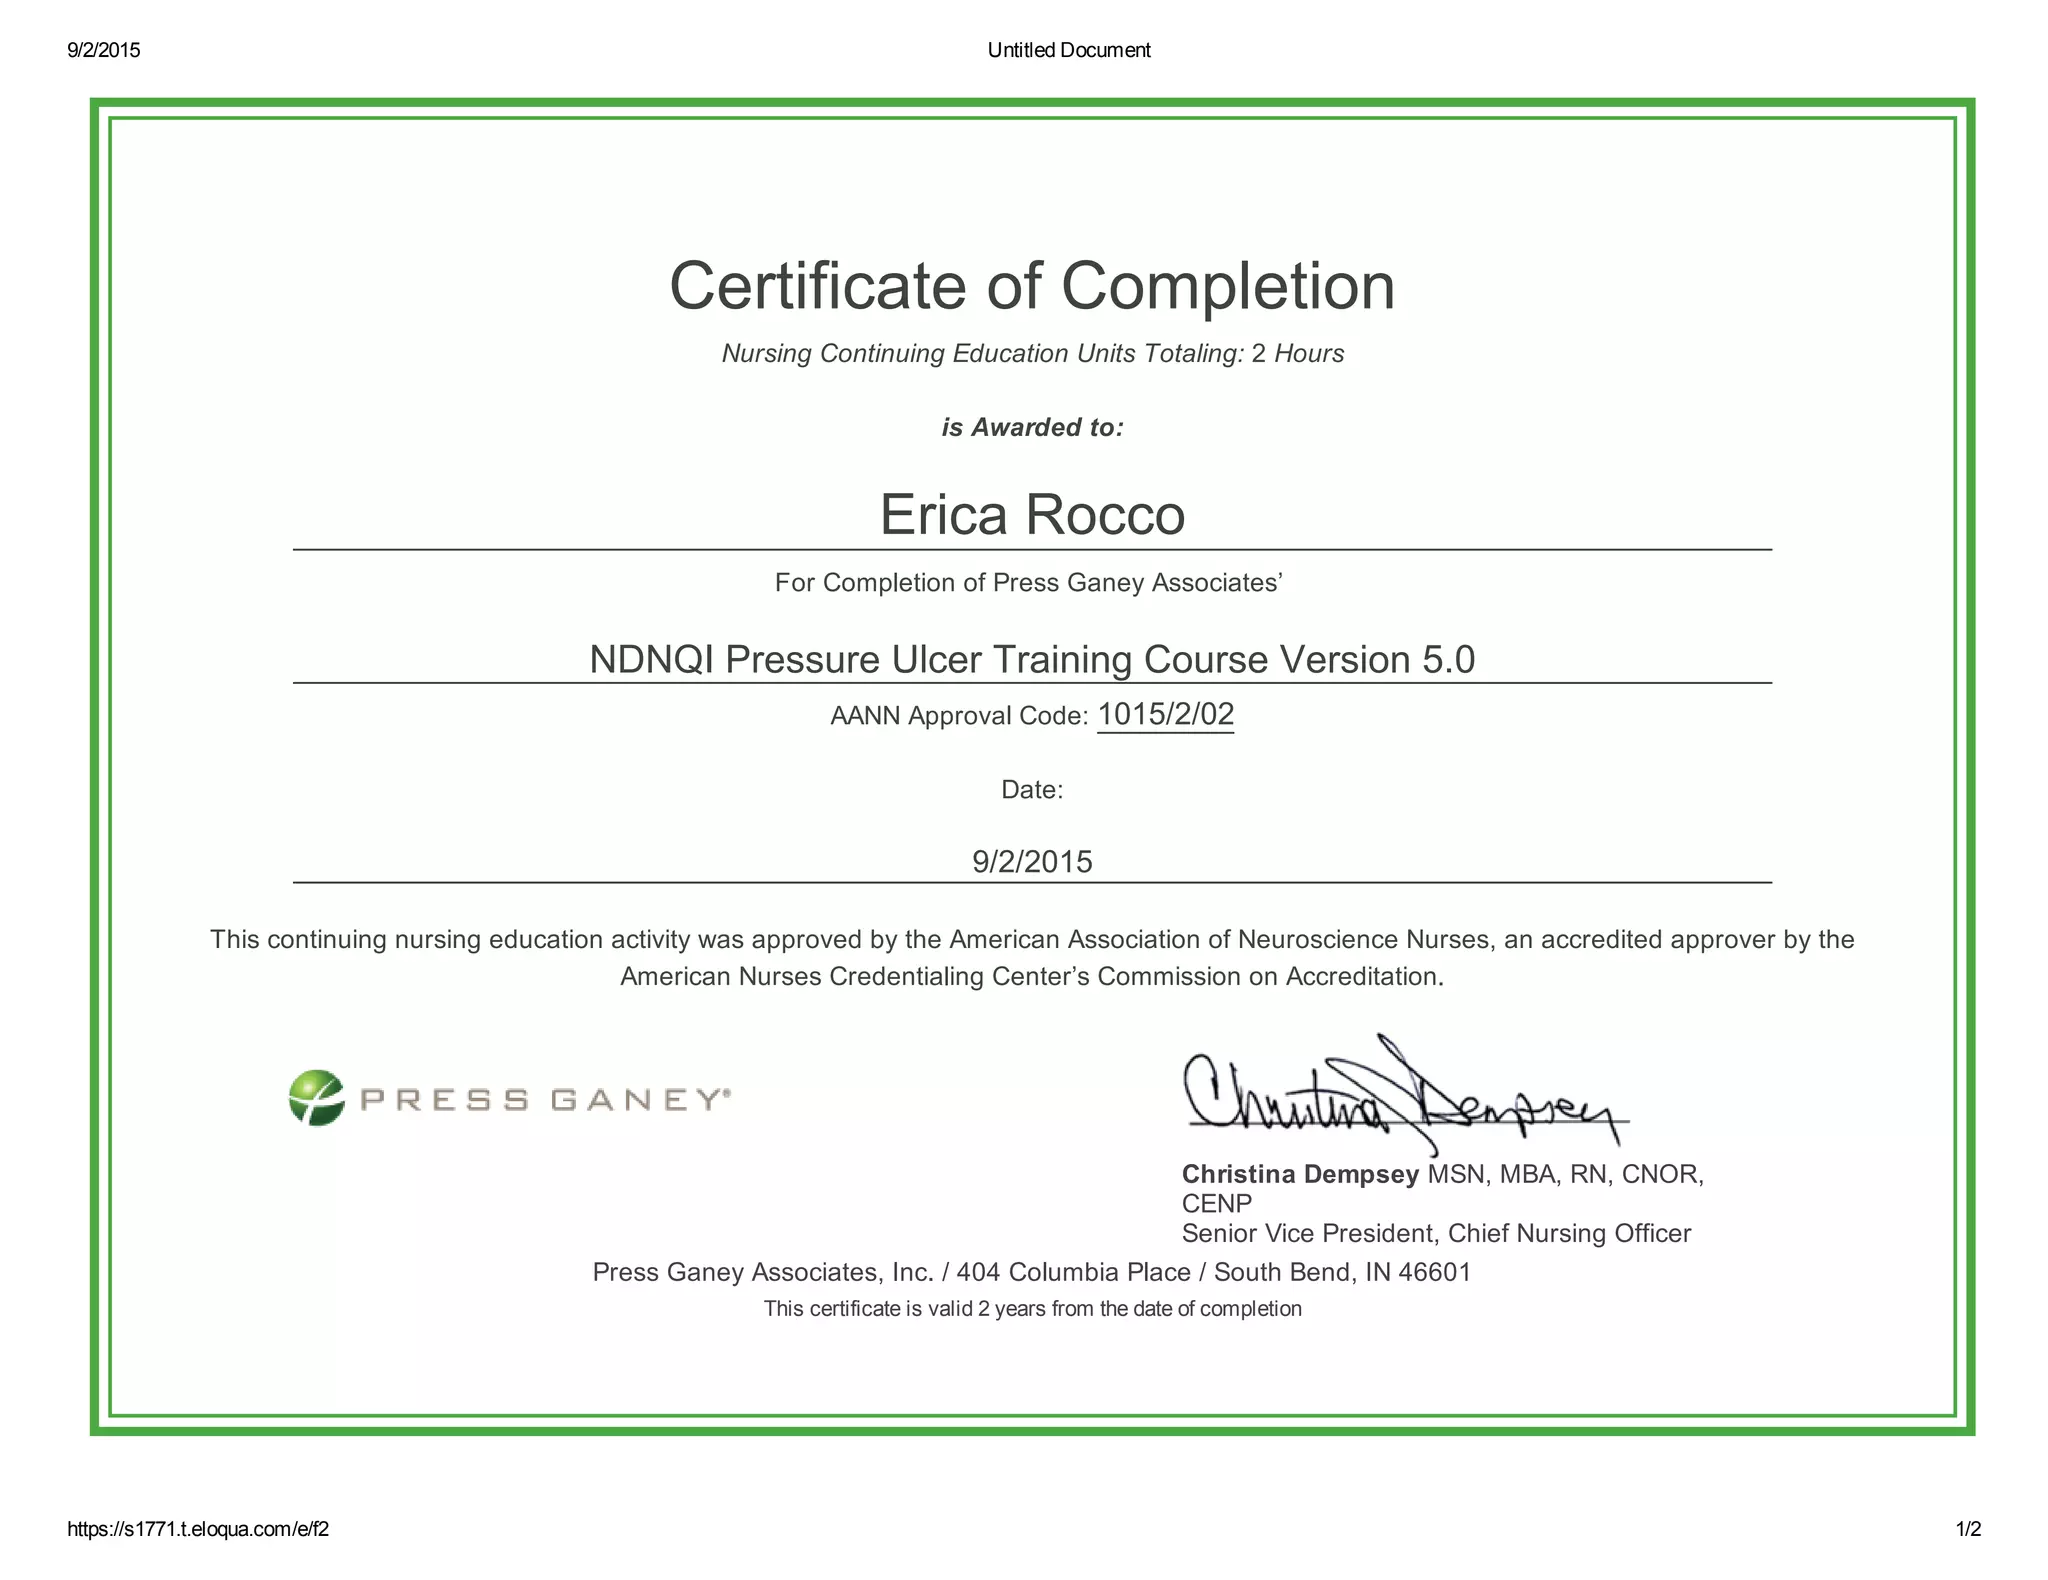
Task: Click the NDNQI Pressure Ulcer course title
Action: (x=1031, y=660)
